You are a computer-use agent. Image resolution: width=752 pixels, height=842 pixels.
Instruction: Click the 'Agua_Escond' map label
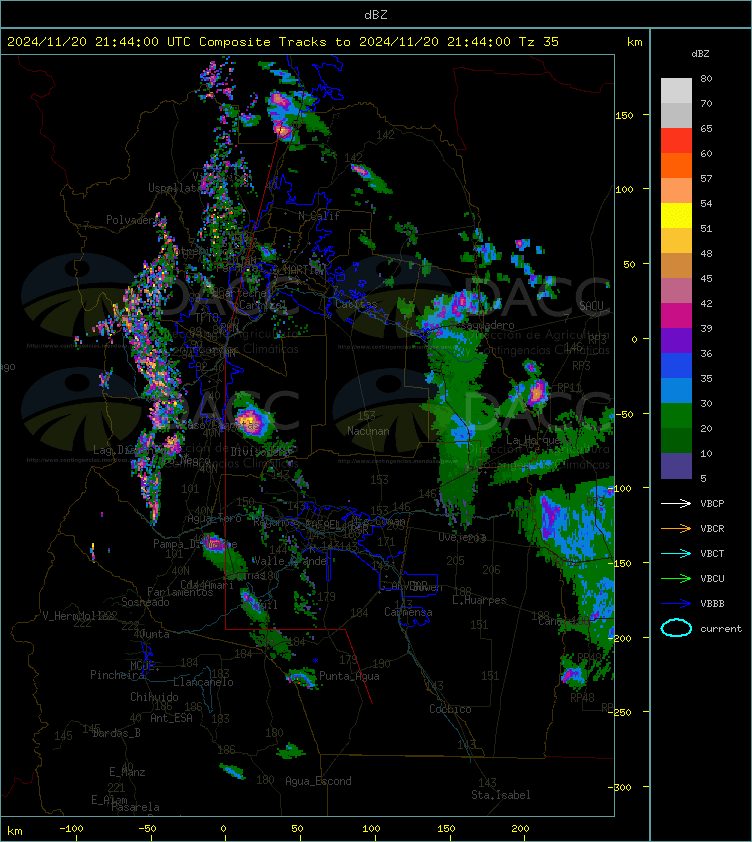pos(318,781)
